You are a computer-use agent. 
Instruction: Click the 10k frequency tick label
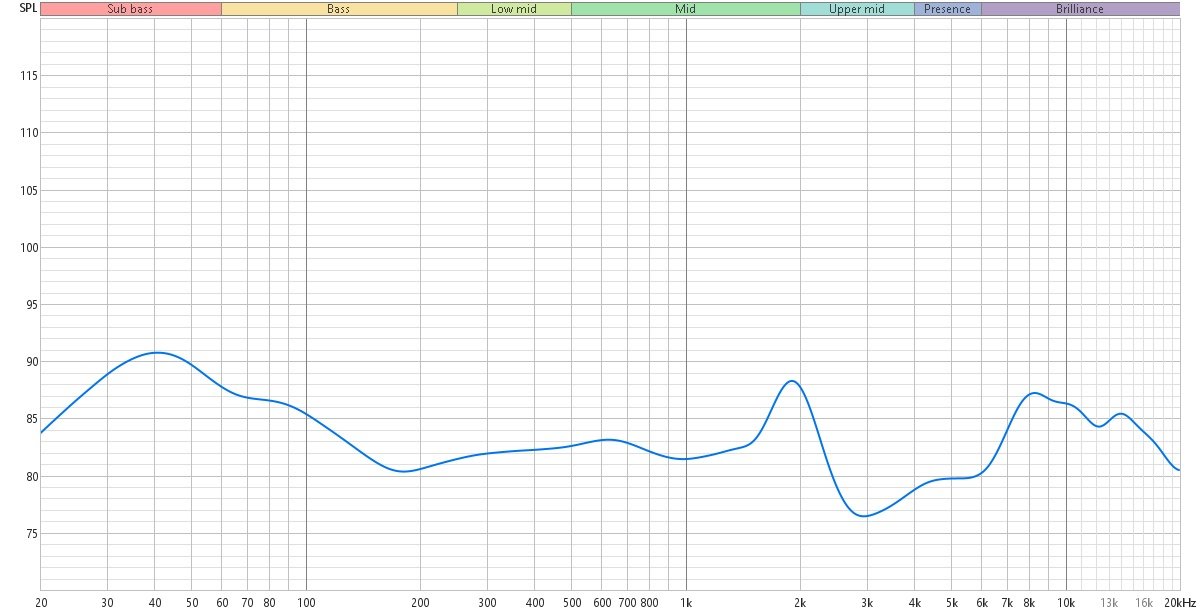point(1066,603)
